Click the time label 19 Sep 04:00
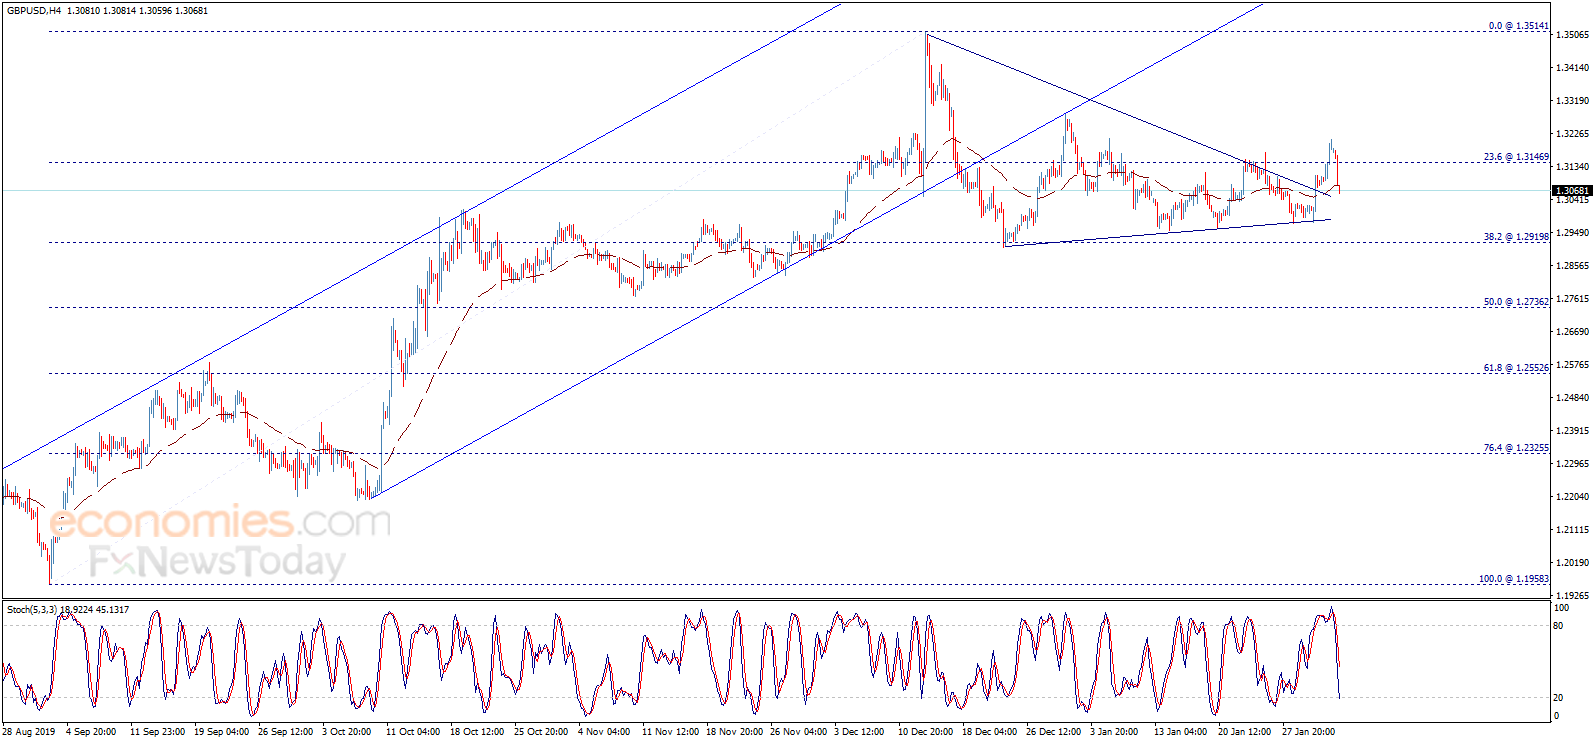 coord(222,732)
